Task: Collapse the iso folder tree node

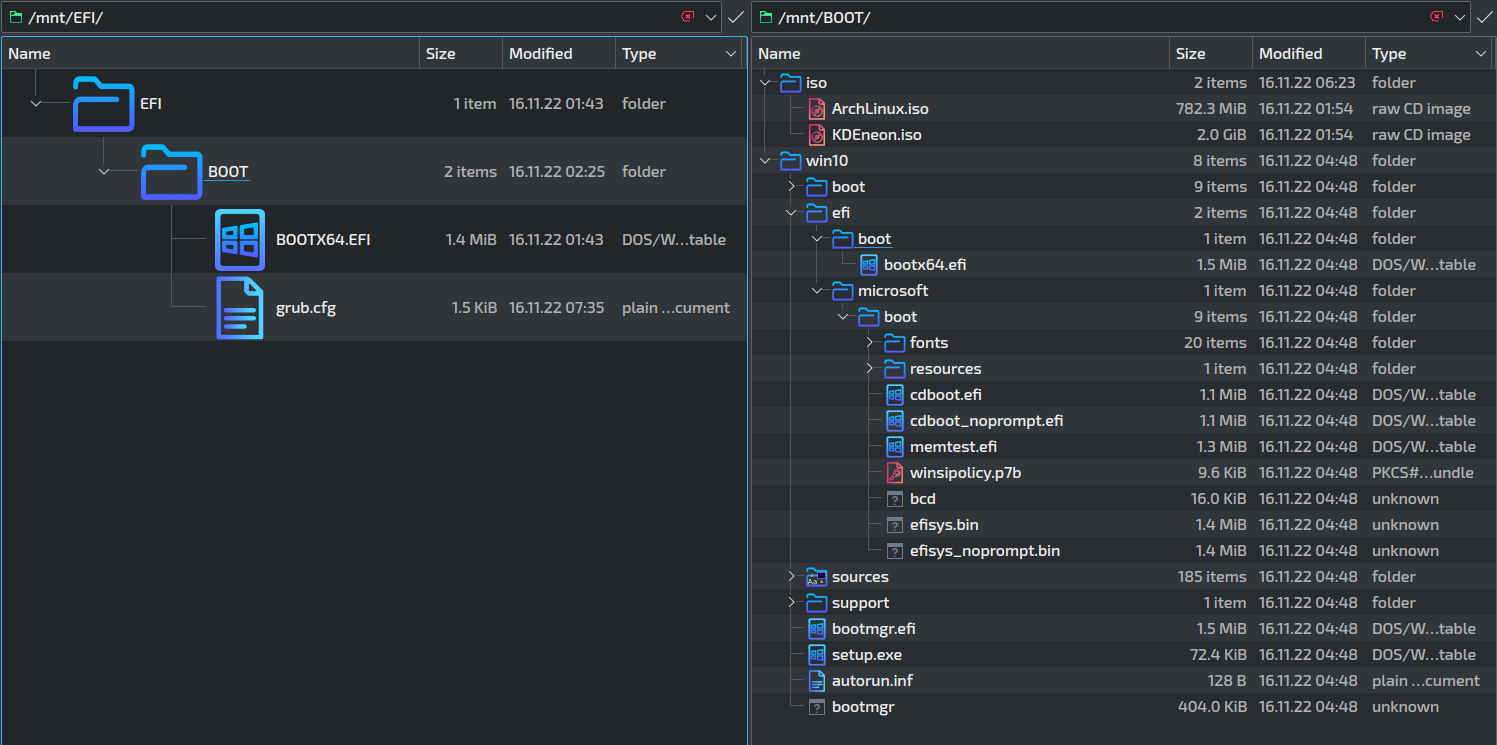Action: point(765,83)
